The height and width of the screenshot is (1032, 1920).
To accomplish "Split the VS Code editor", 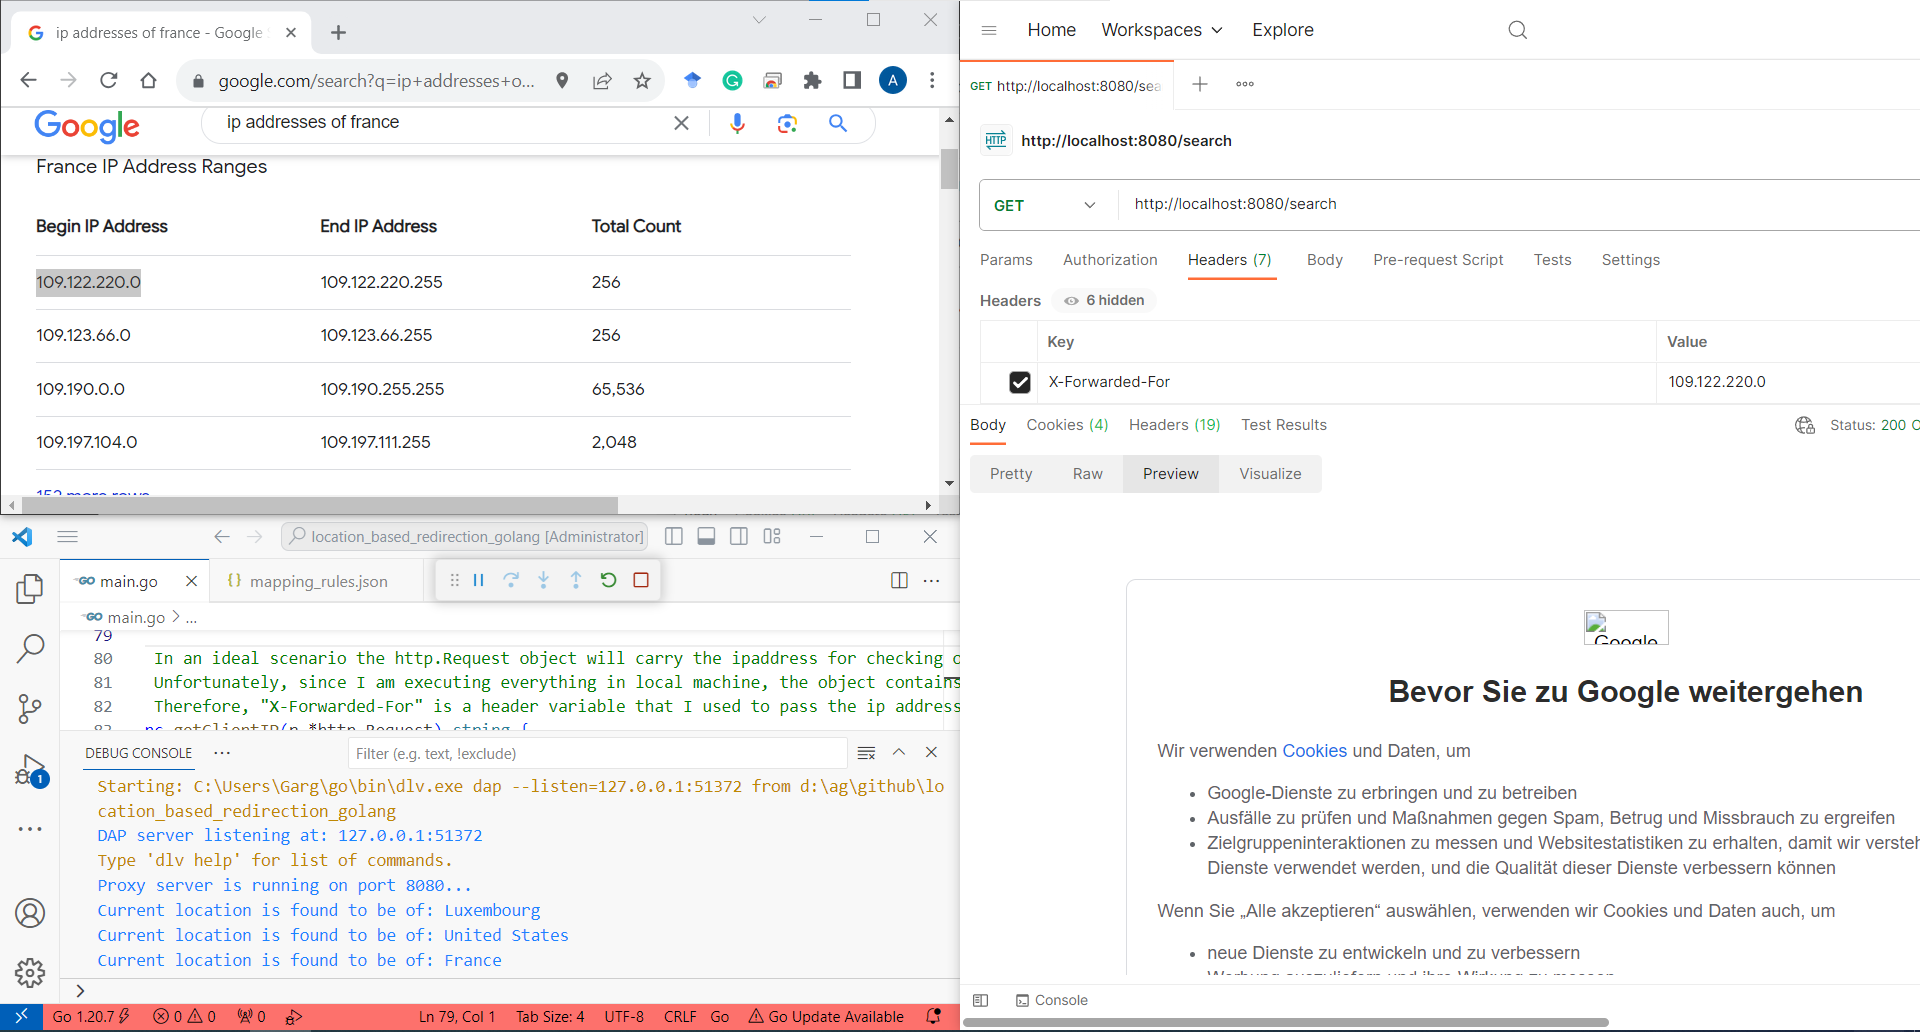I will click(899, 581).
